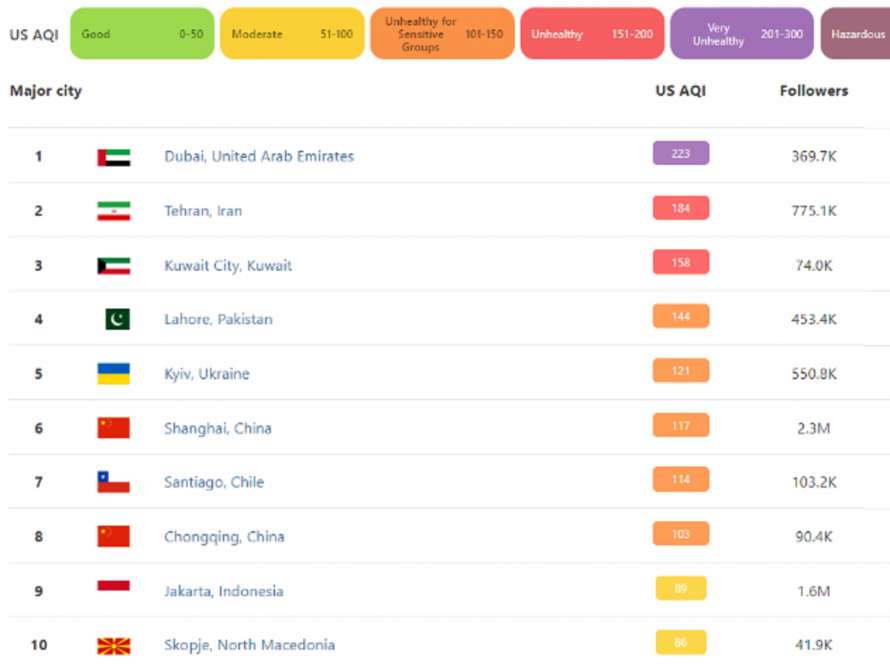Click the yellow Moderate 51-100 legend swatch
The width and height of the screenshot is (890, 668).
(x=292, y=33)
